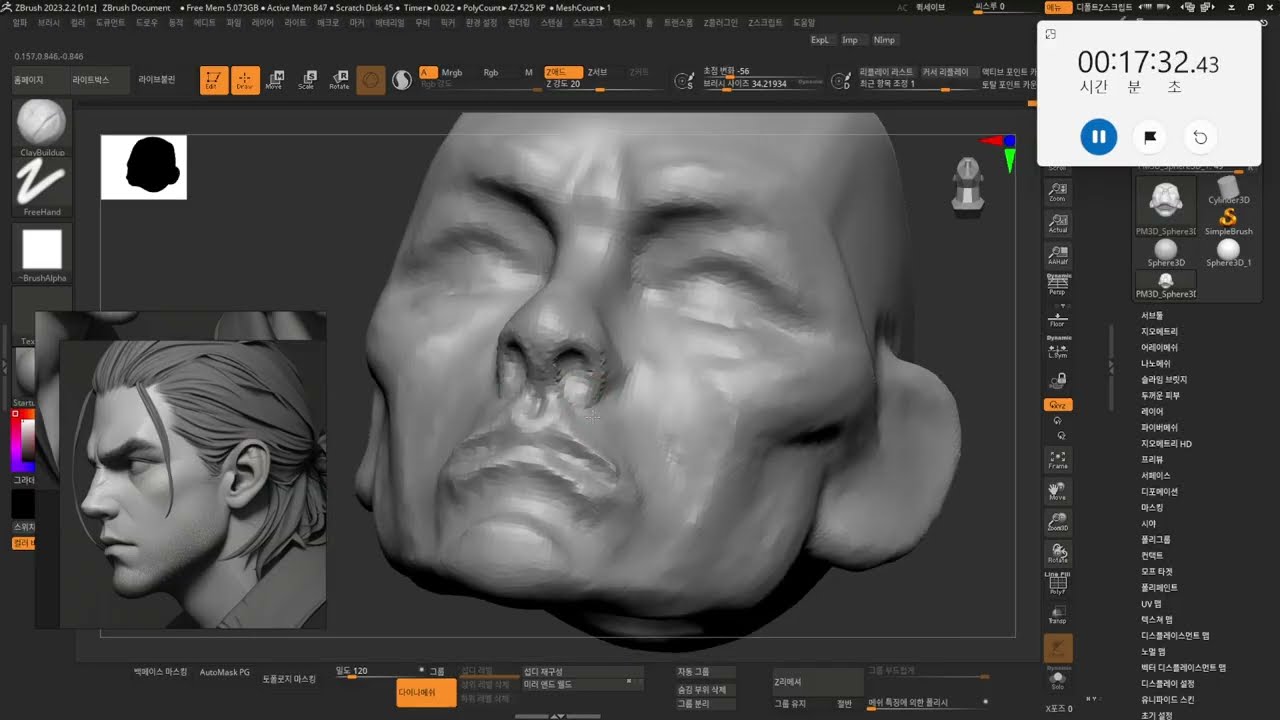Viewport: 1280px width, 720px height.
Task: Expand the 마스킹 section in Tool palette
Action: [1152, 507]
